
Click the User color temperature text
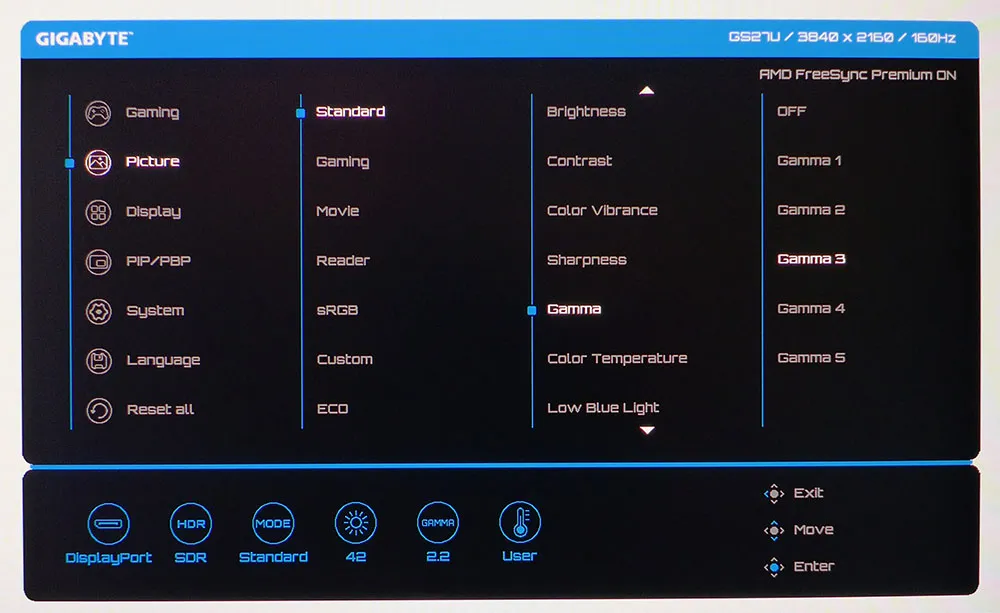pyautogui.click(x=520, y=556)
